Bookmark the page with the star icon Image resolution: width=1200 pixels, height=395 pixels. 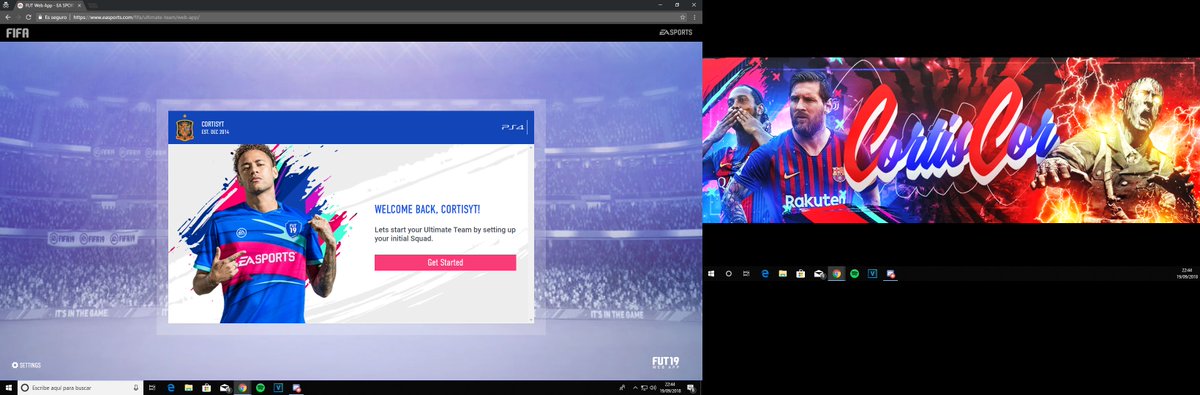(x=682, y=18)
